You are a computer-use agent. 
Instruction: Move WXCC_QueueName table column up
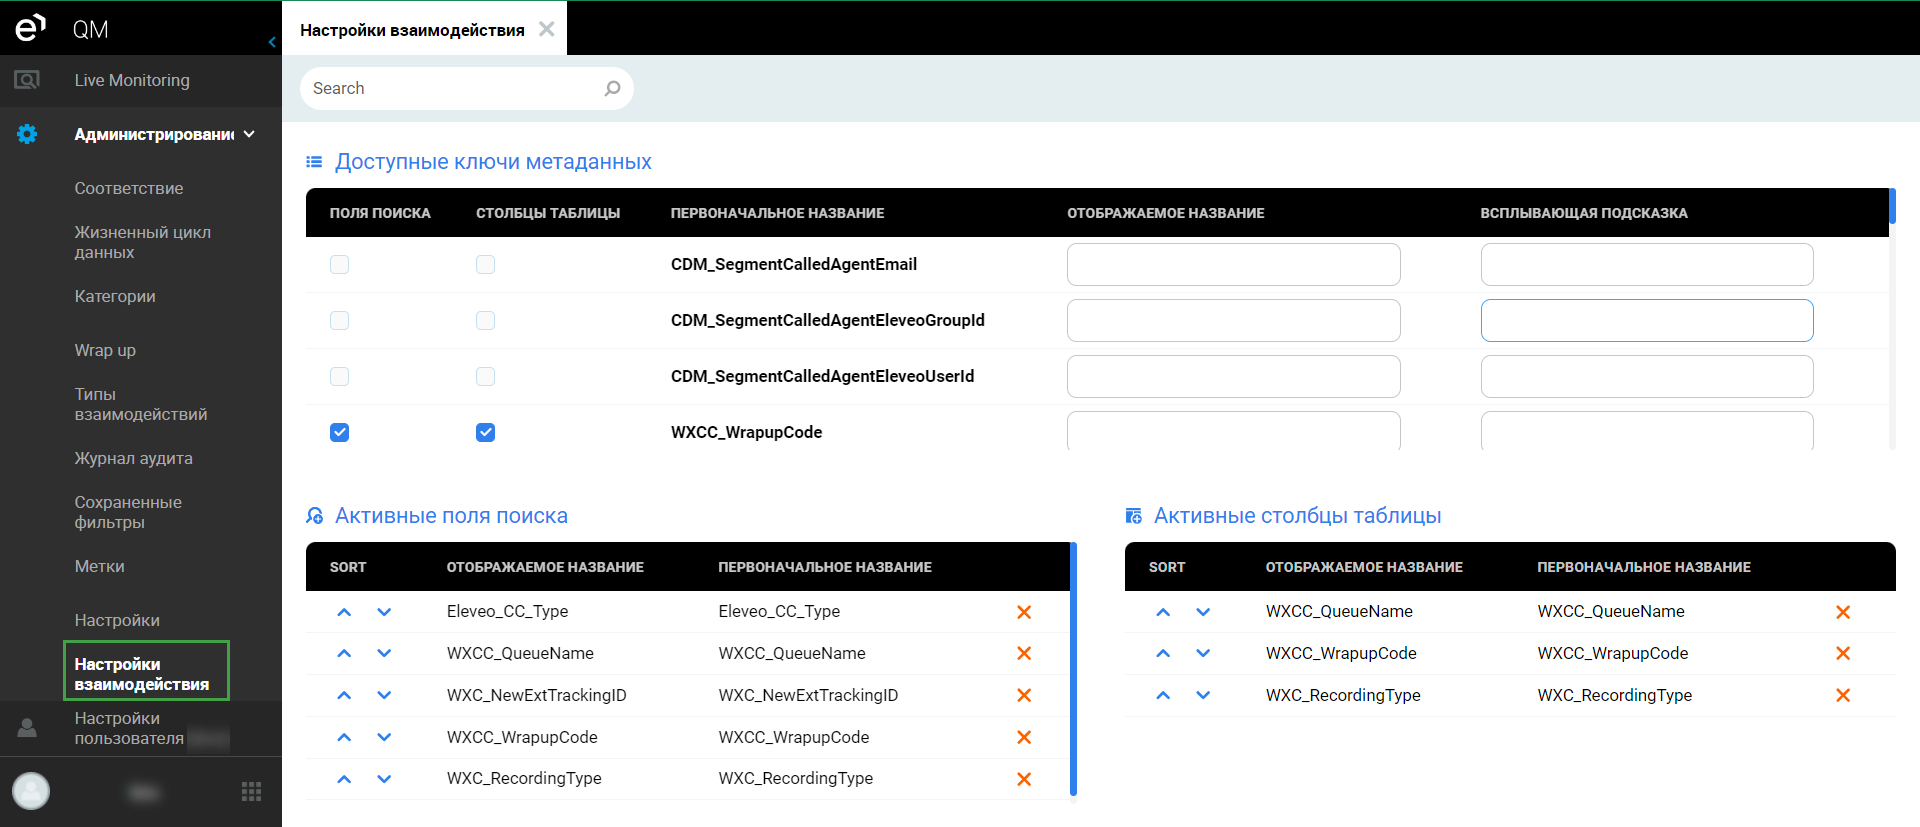click(x=1163, y=612)
